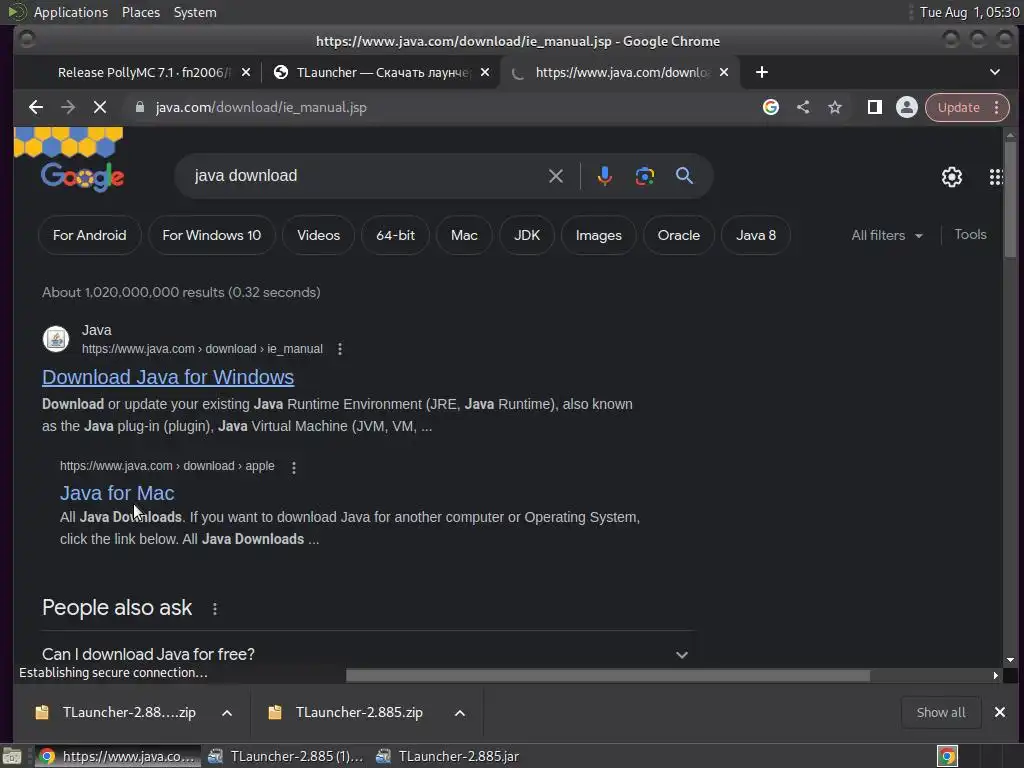Open menu for TLauncher-2.88....zip download
The height and width of the screenshot is (768, 1024).
tap(227, 712)
